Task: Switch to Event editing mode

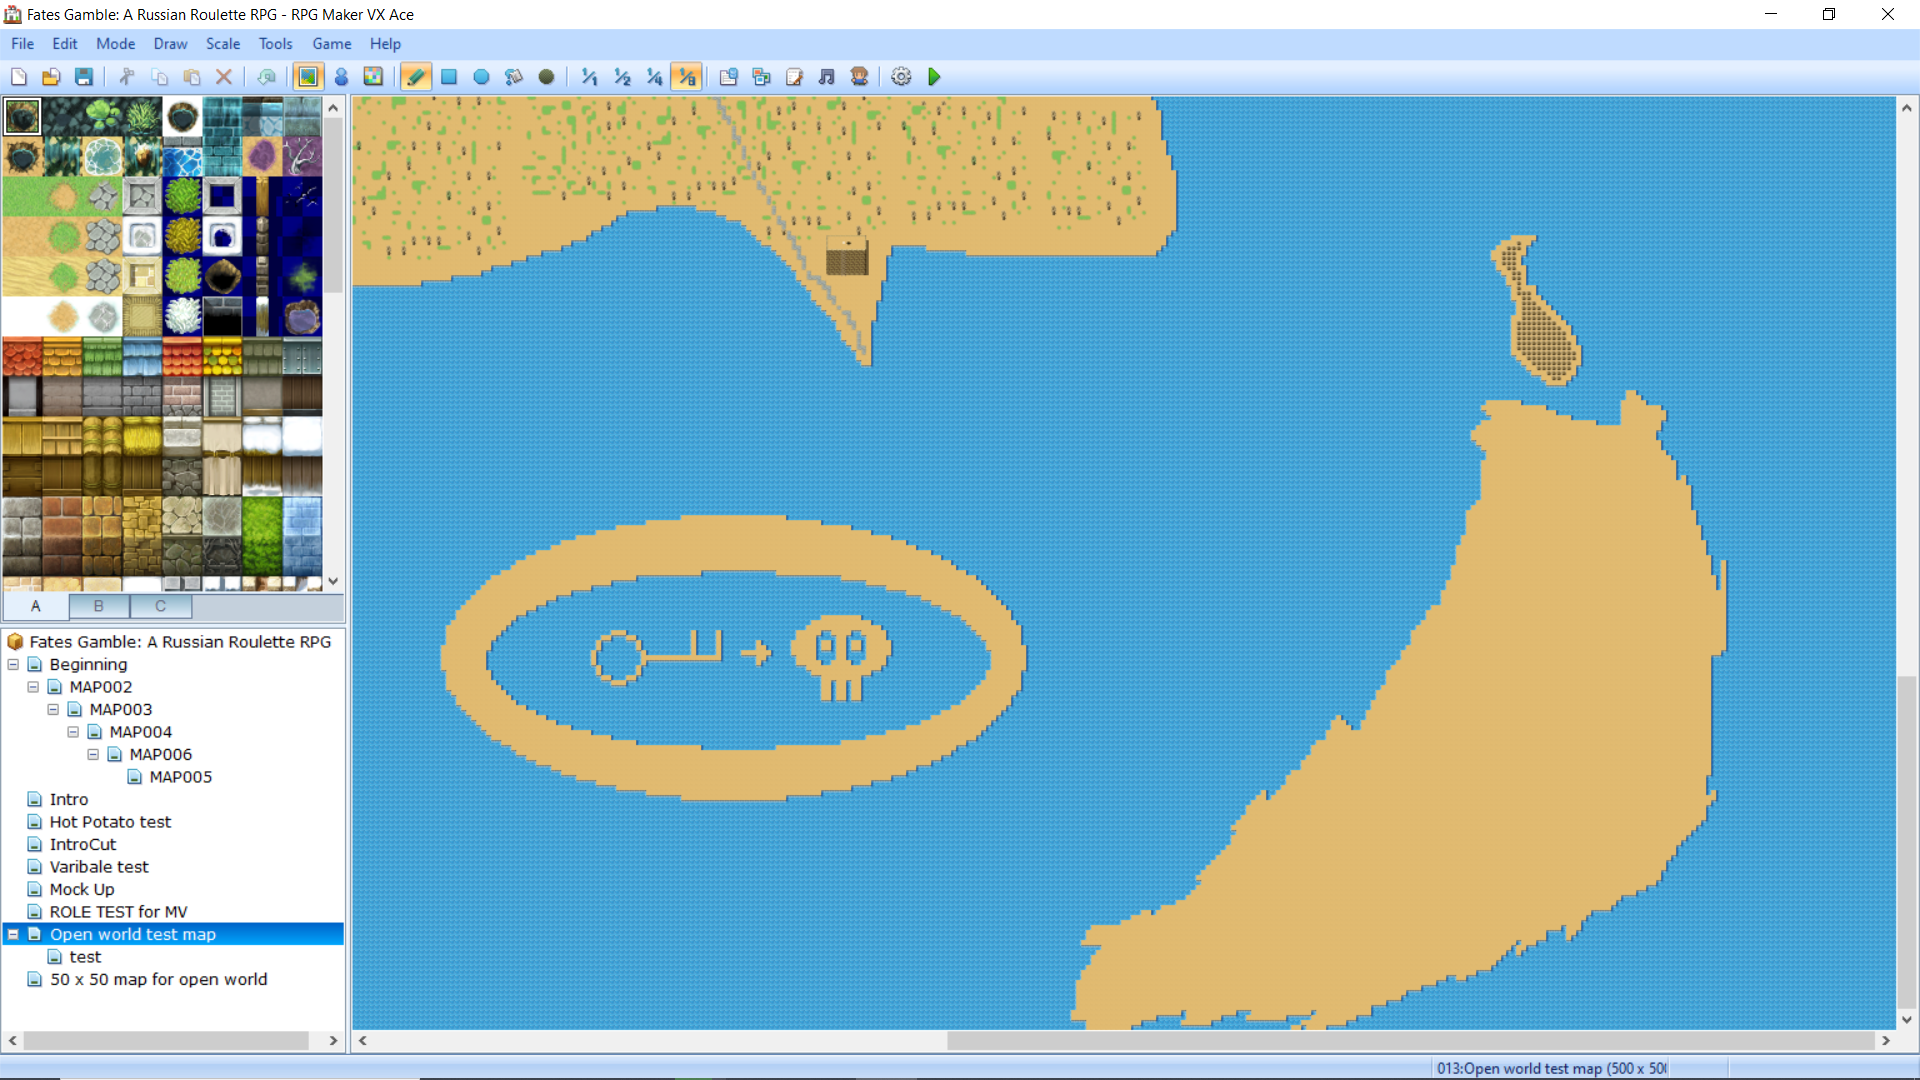Action: (341, 77)
